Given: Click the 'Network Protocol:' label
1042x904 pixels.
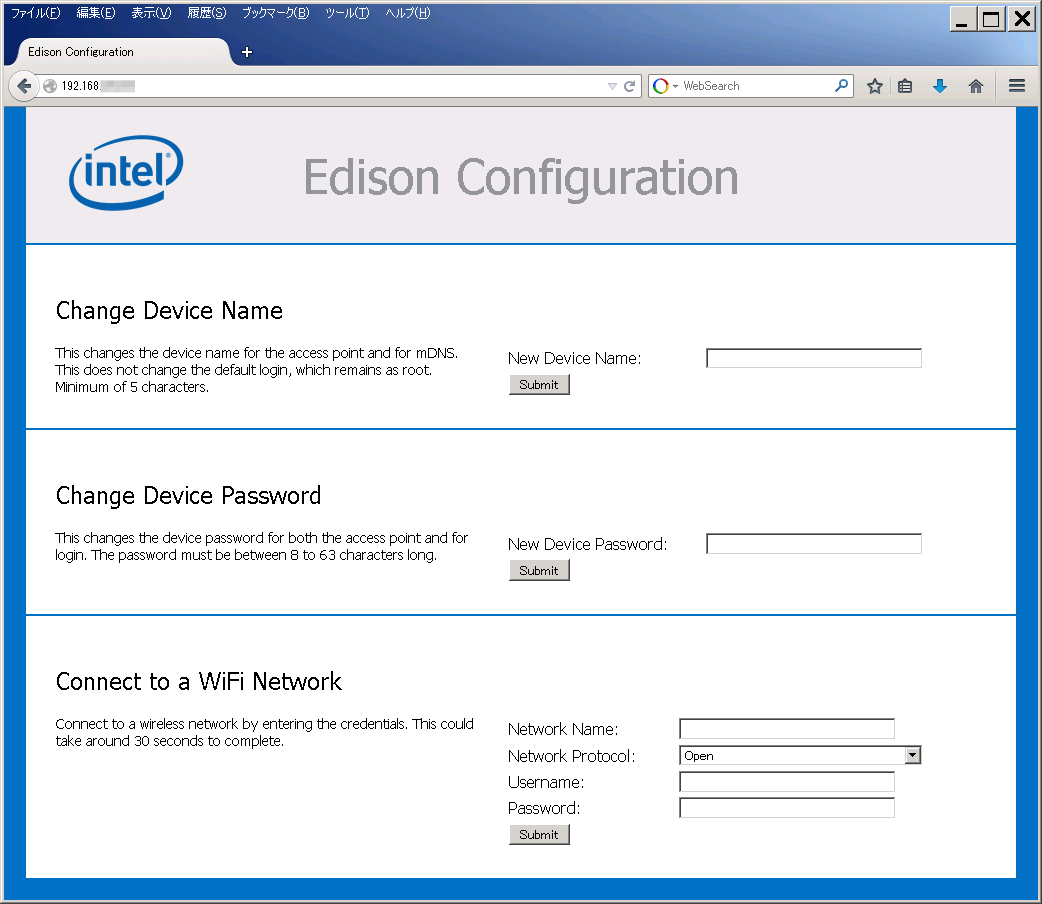Looking at the screenshot, I should tap(572, 756).
